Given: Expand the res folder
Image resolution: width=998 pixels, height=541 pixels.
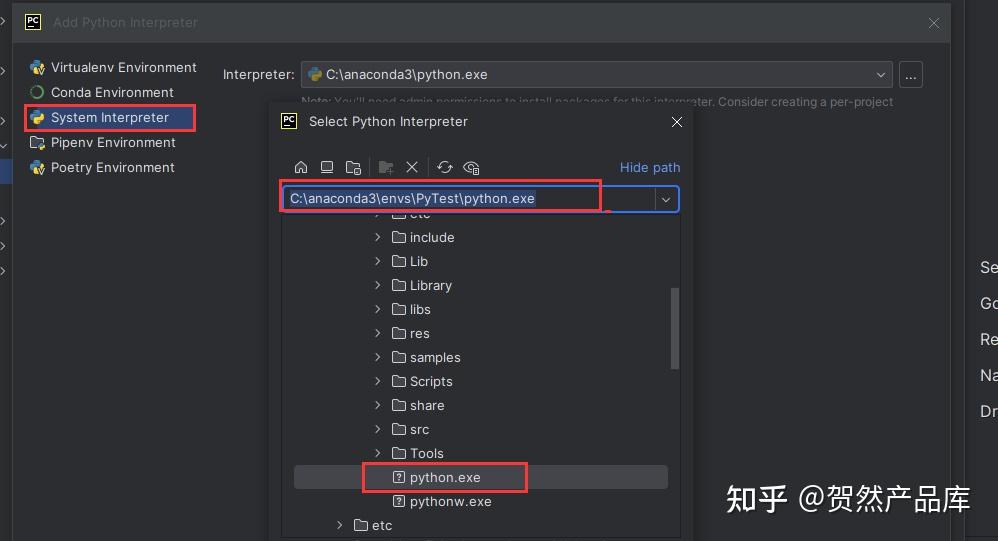Looking at the screenshot, I should (x=377, y=334).
